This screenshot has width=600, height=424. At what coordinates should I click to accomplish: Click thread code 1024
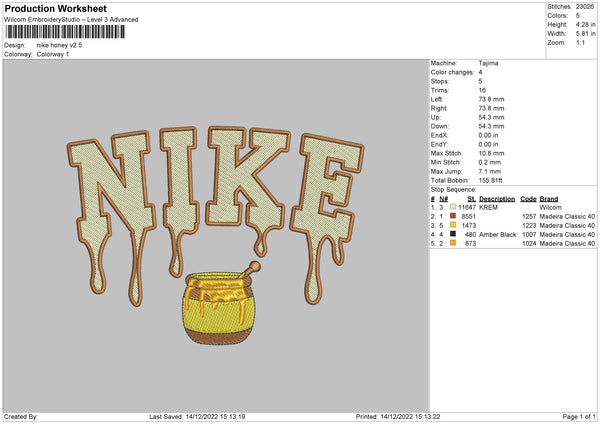[x=529, y=243]
